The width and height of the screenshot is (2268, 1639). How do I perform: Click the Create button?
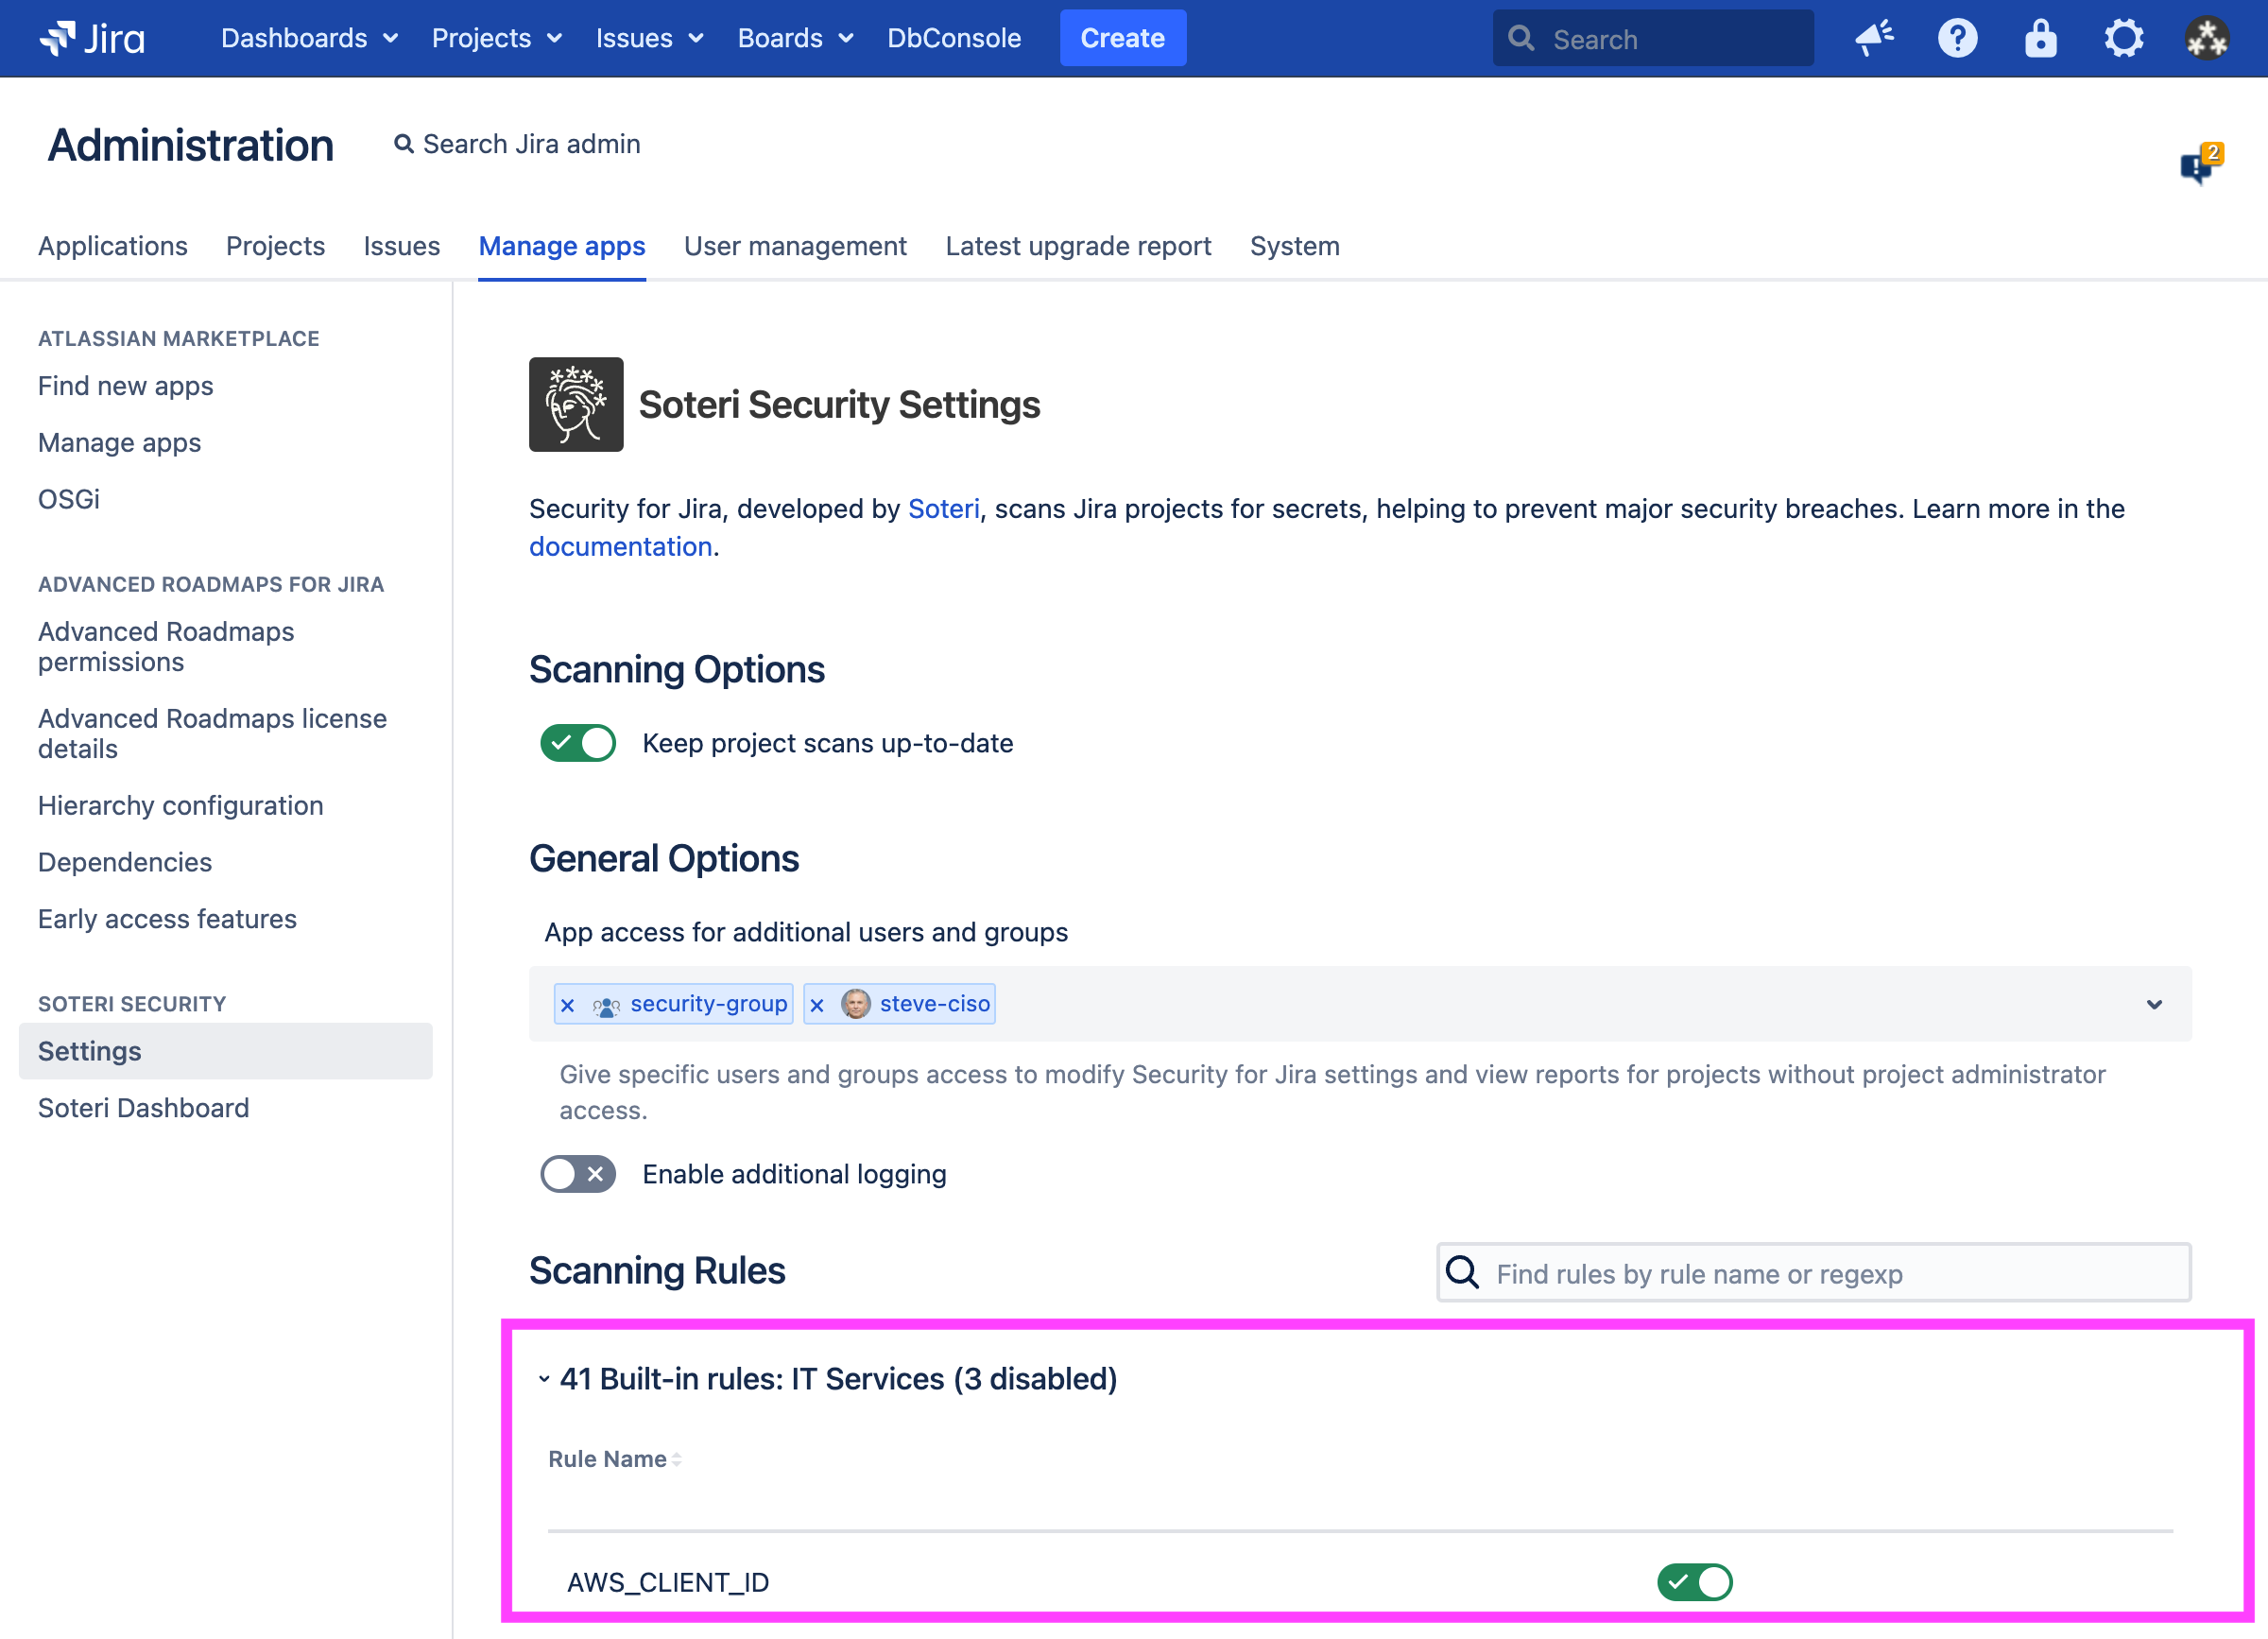click(x=1122, y=38)
